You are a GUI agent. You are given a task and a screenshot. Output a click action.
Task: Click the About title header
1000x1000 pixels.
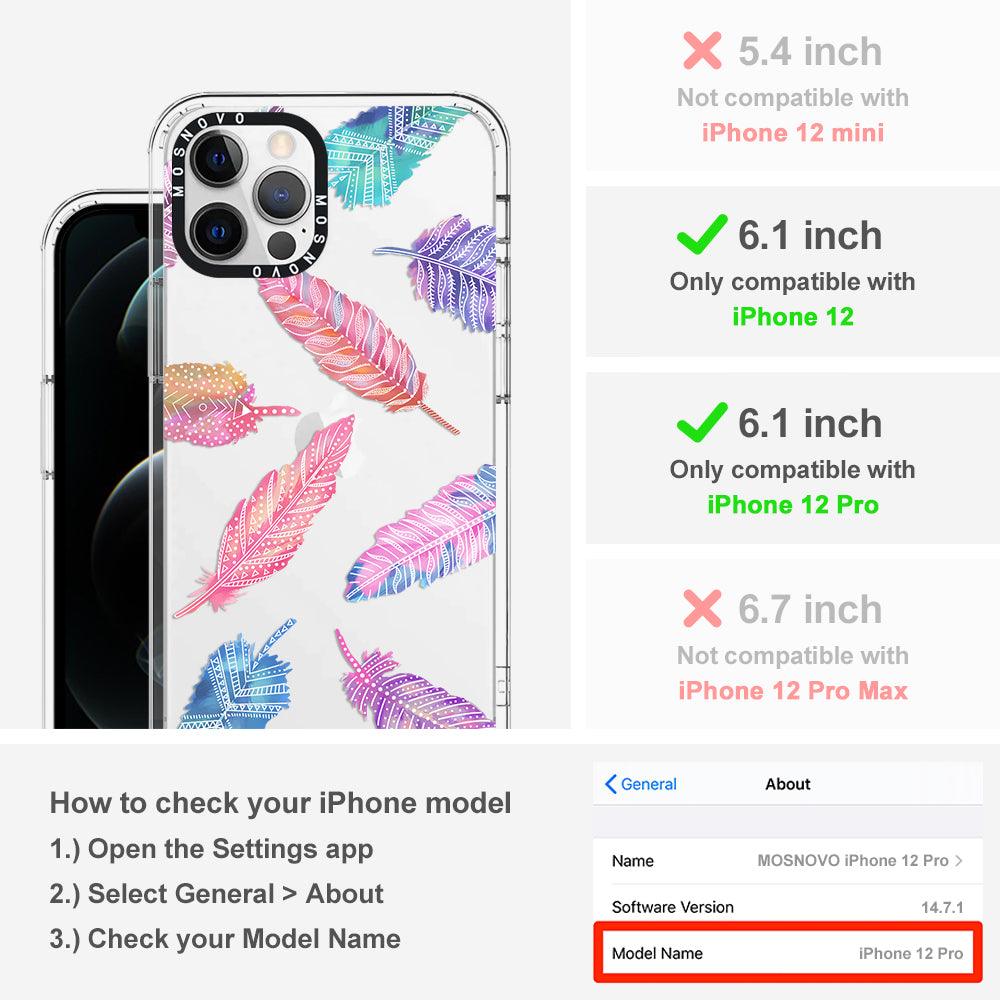788,784
